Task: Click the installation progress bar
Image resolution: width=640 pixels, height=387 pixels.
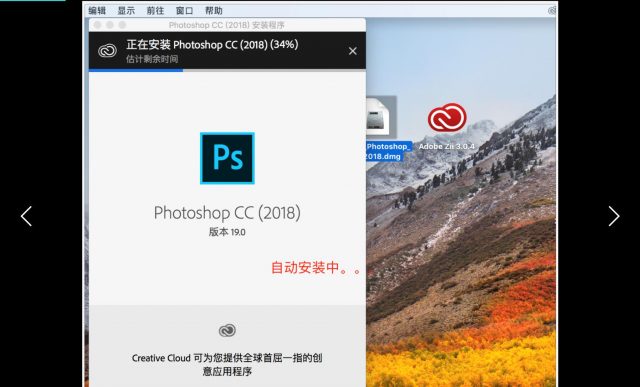Action: coord(227,70)
